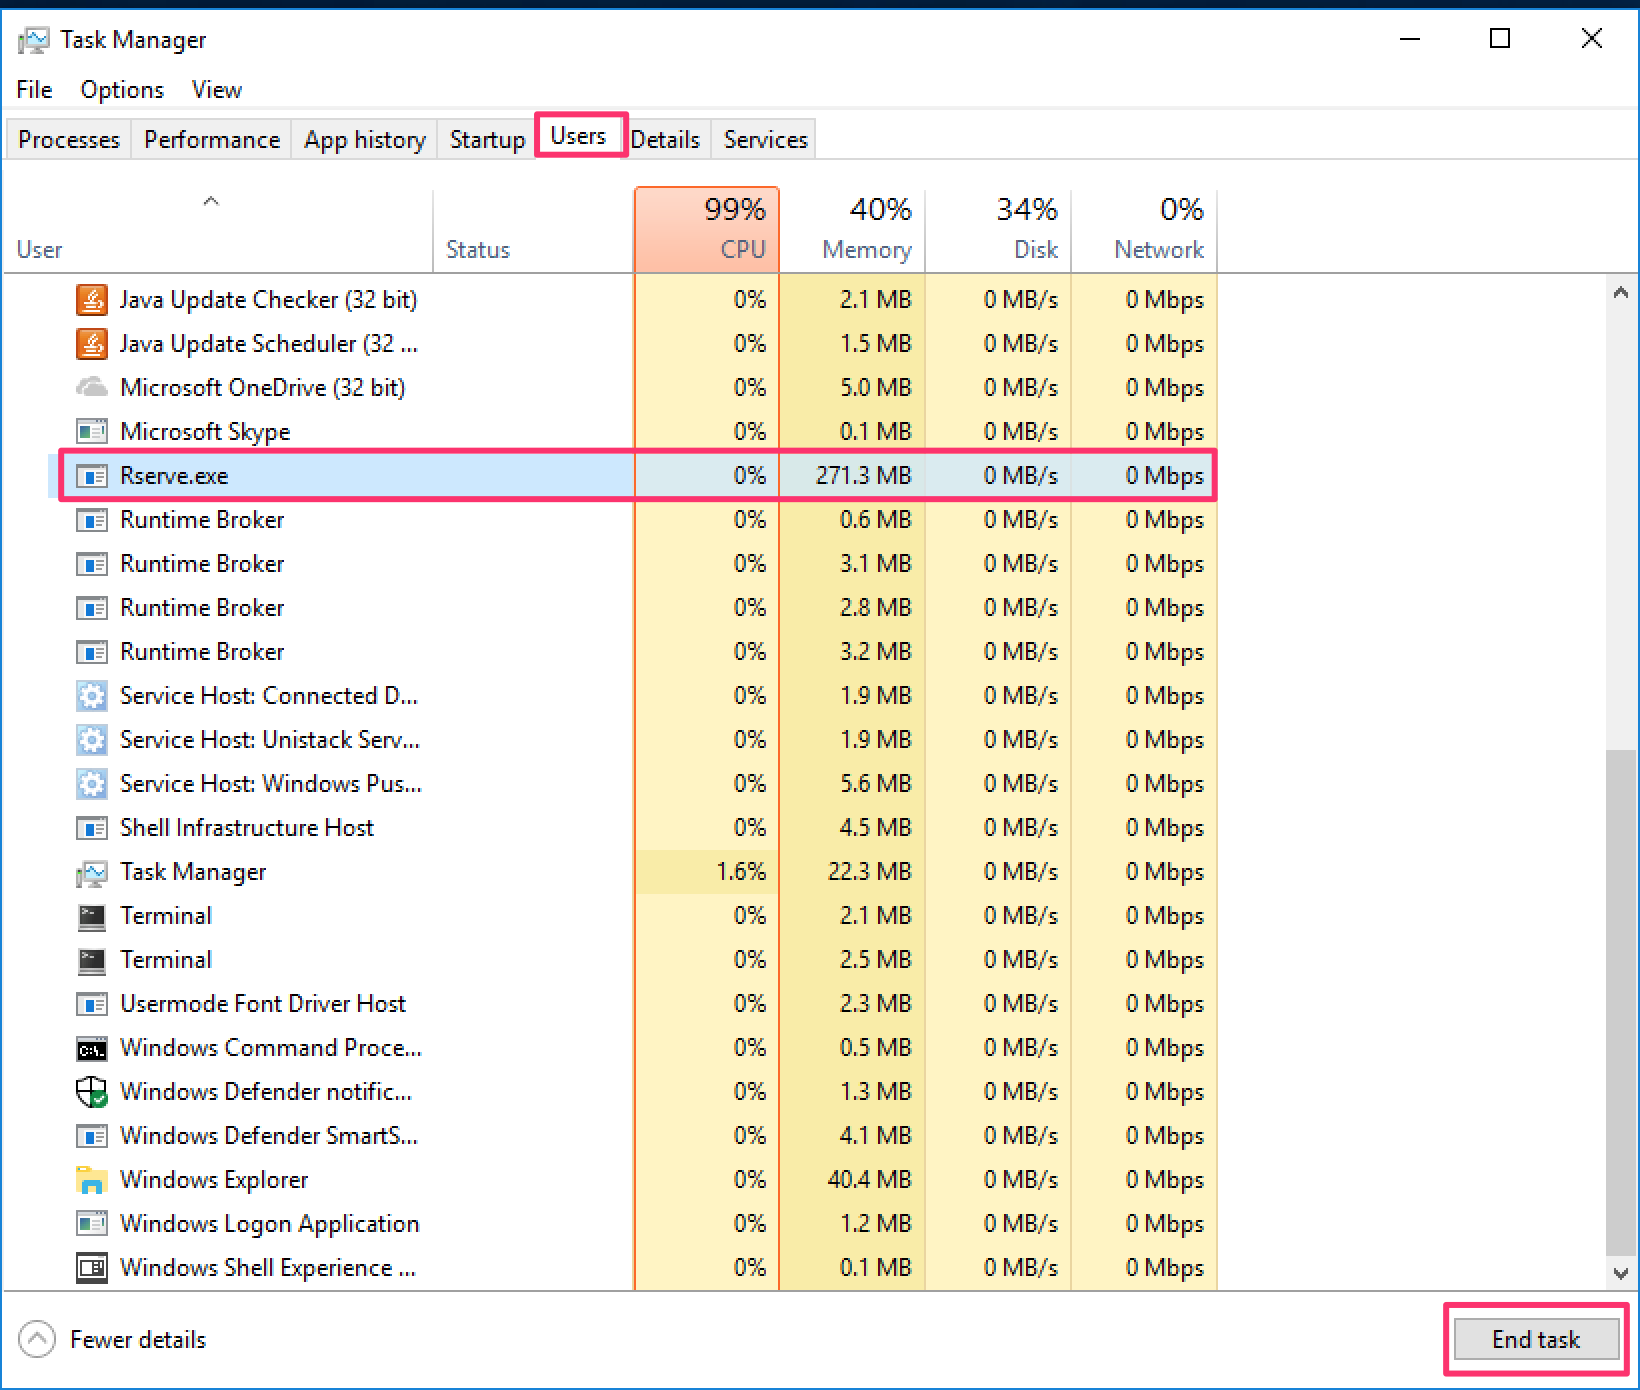The height and width of the screenshot is (1390, 1640).
Task: Sort by the Status column header
Action: click(534, 231)
